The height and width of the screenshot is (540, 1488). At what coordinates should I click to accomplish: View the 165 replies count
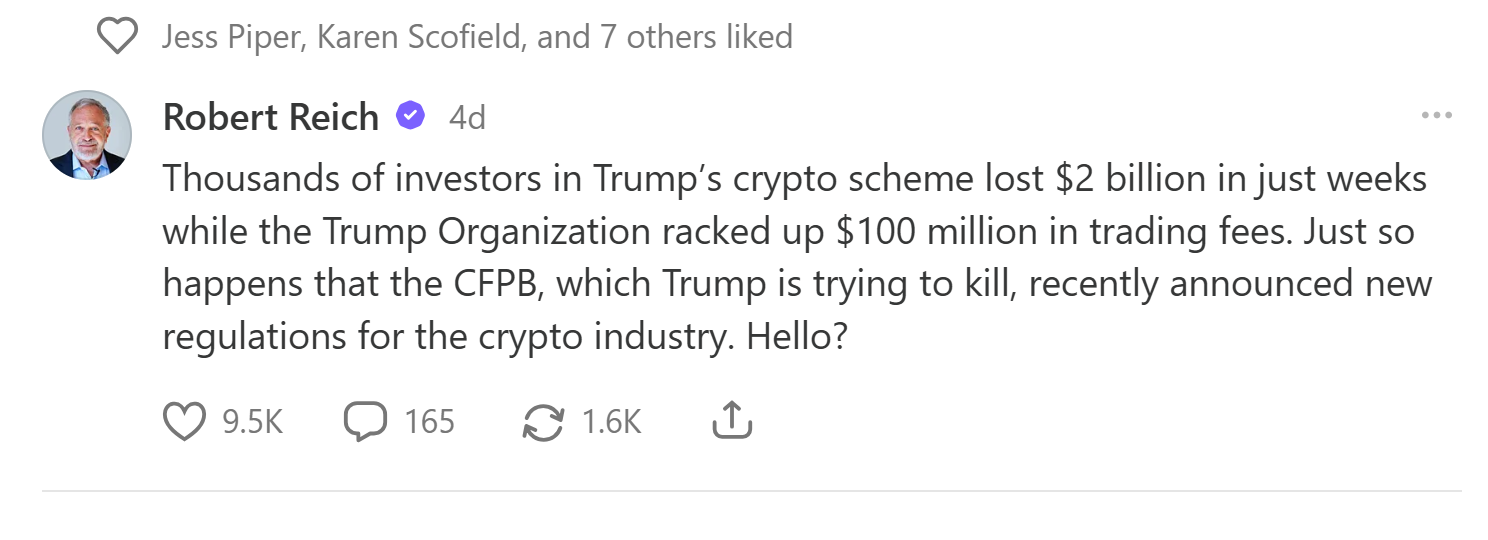point(430,422)
